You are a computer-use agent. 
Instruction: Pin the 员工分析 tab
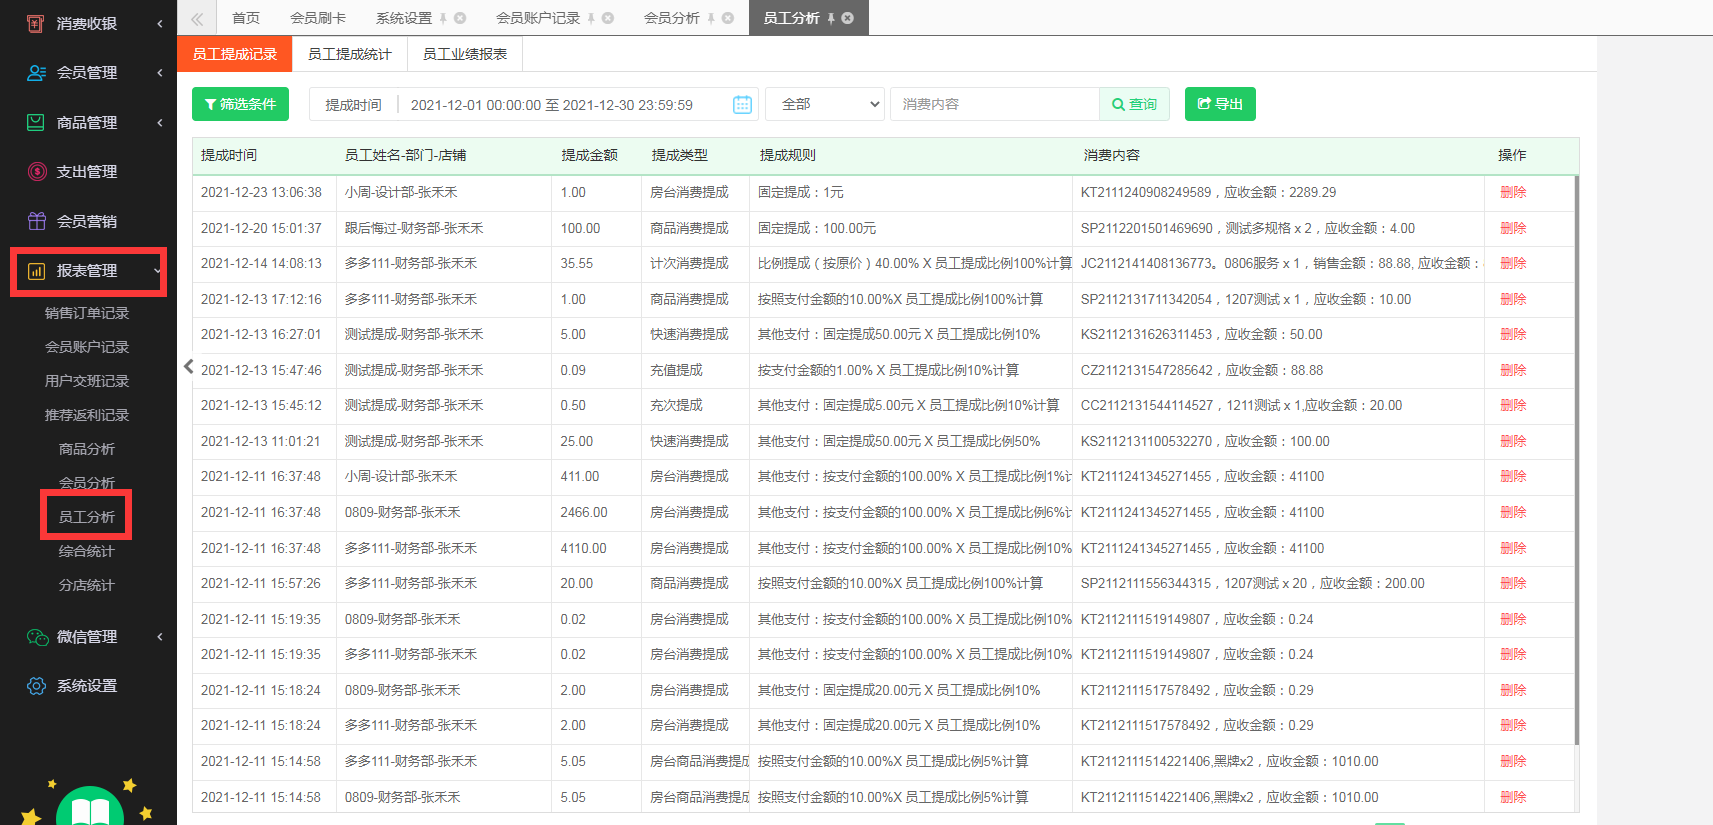click(x=831, y=18)
